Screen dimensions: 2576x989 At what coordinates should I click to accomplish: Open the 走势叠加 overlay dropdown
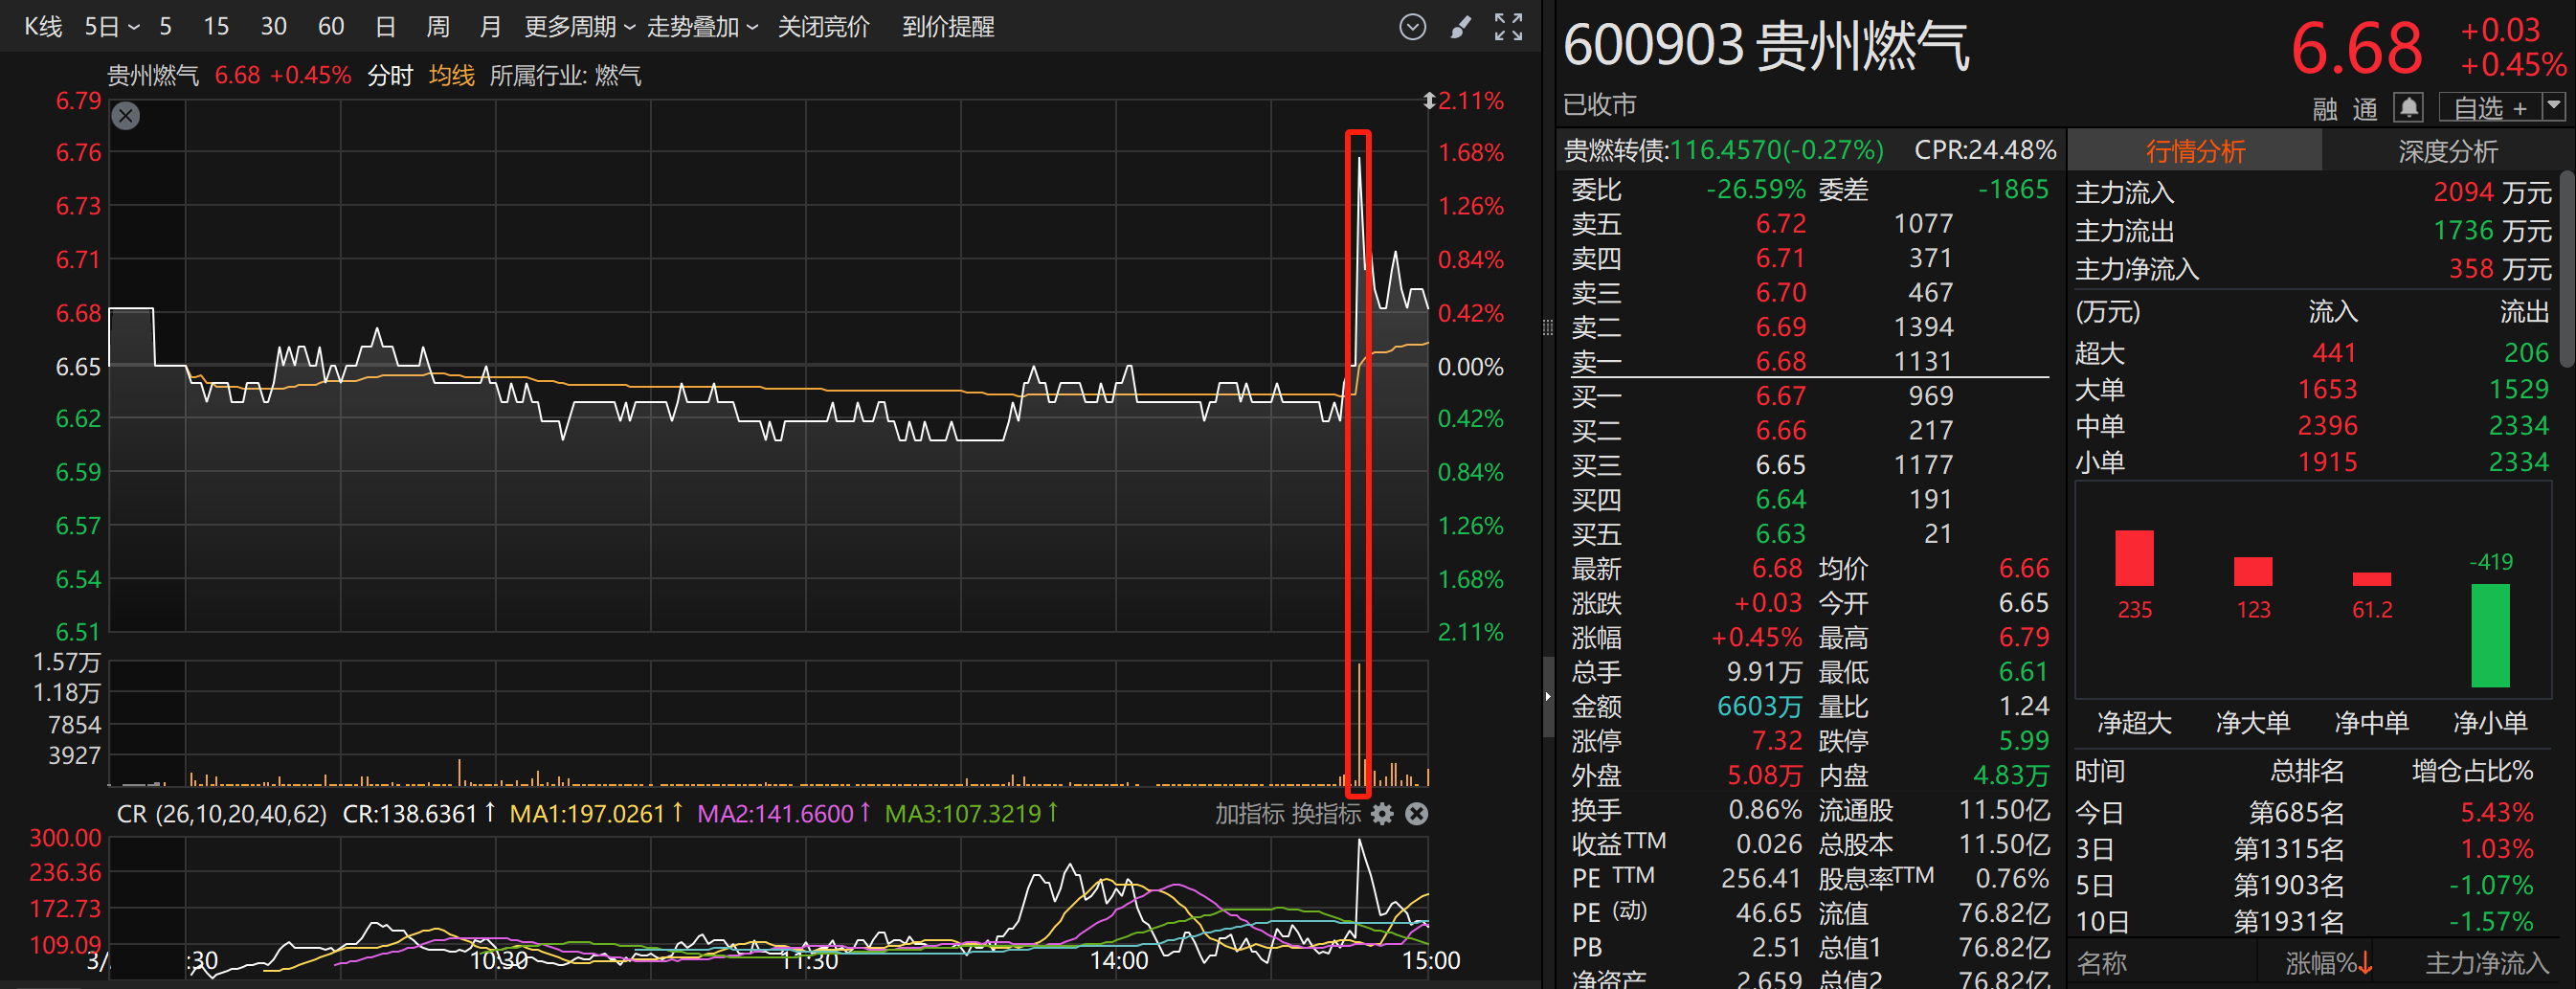pos(702,27)
